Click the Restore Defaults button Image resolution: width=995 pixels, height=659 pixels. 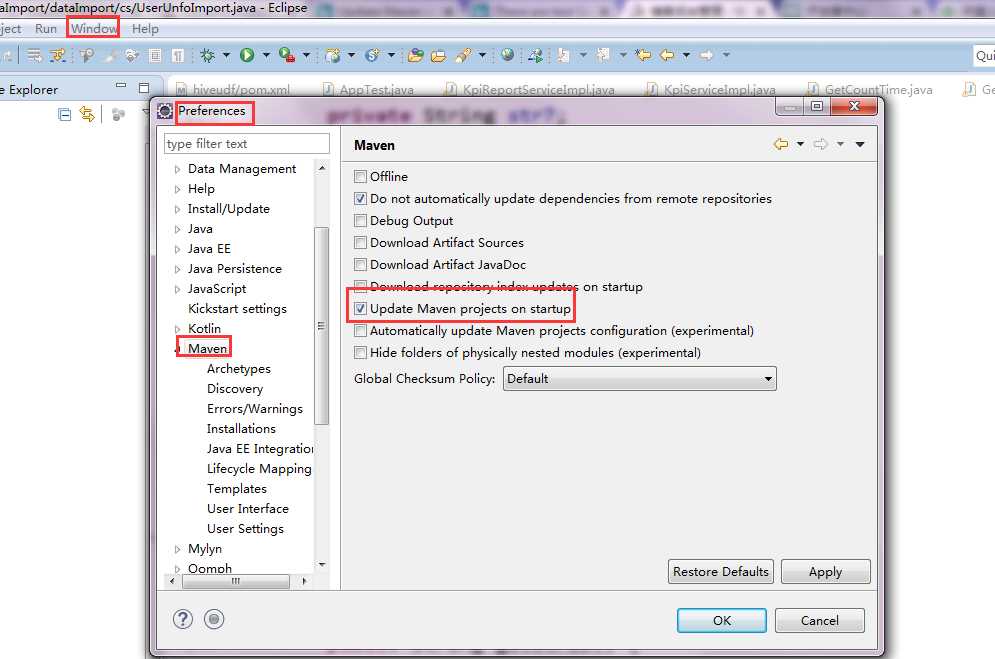pos(720,571)
